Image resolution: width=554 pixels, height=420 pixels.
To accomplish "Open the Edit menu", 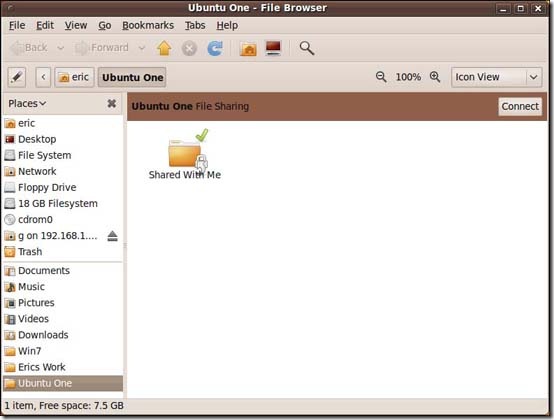I will (x=45, y=25).
